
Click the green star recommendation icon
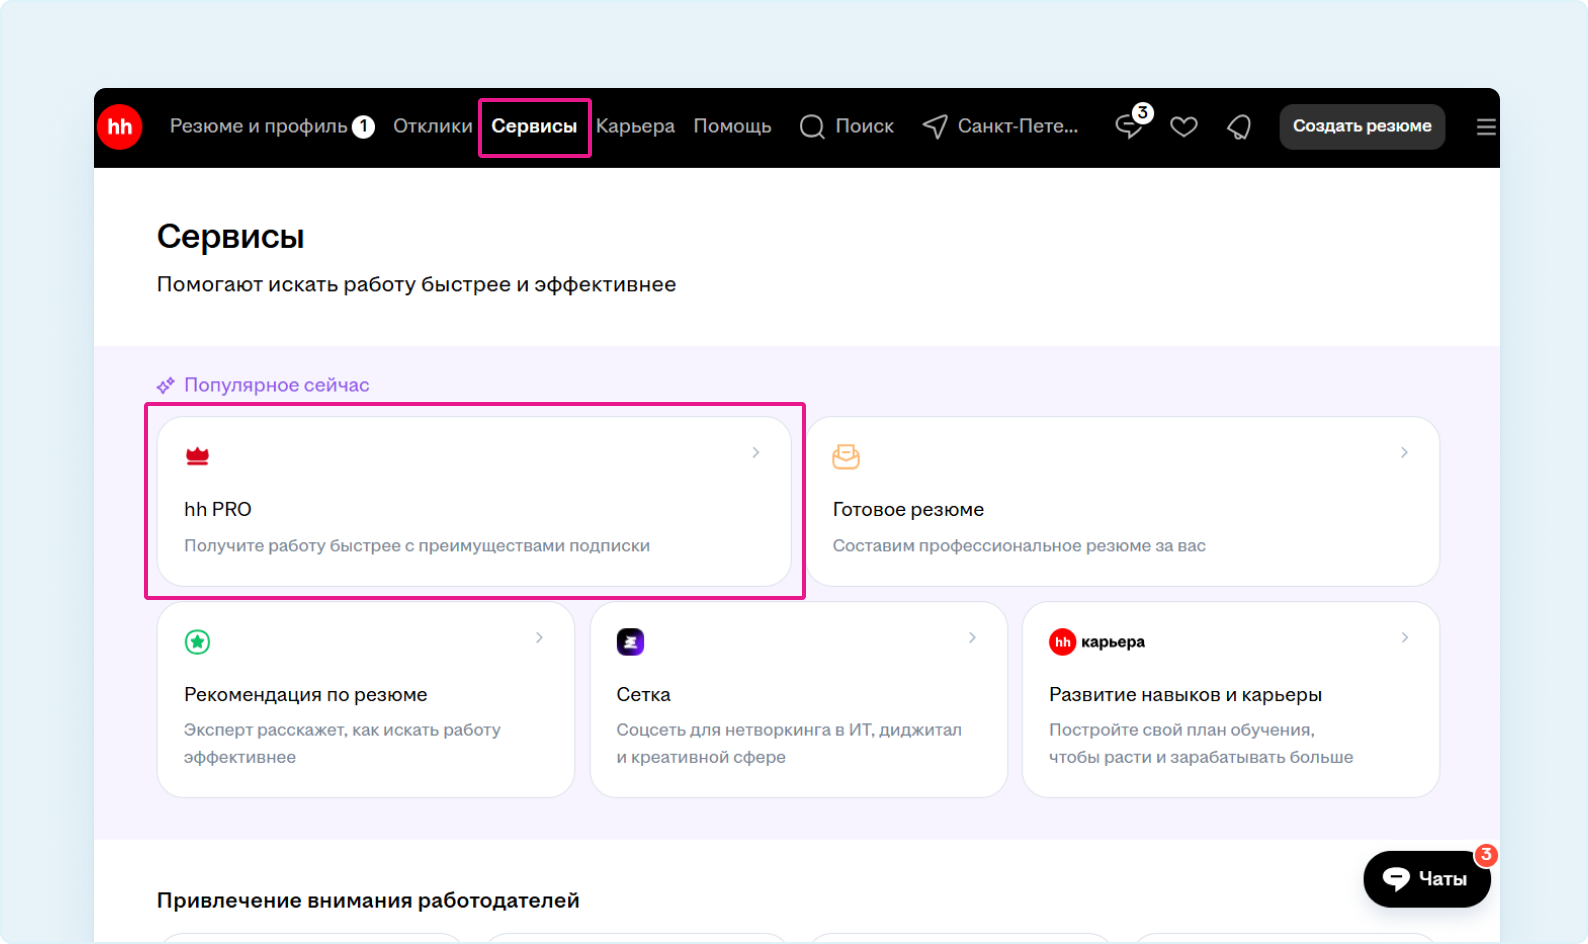(x=198, y=642)
